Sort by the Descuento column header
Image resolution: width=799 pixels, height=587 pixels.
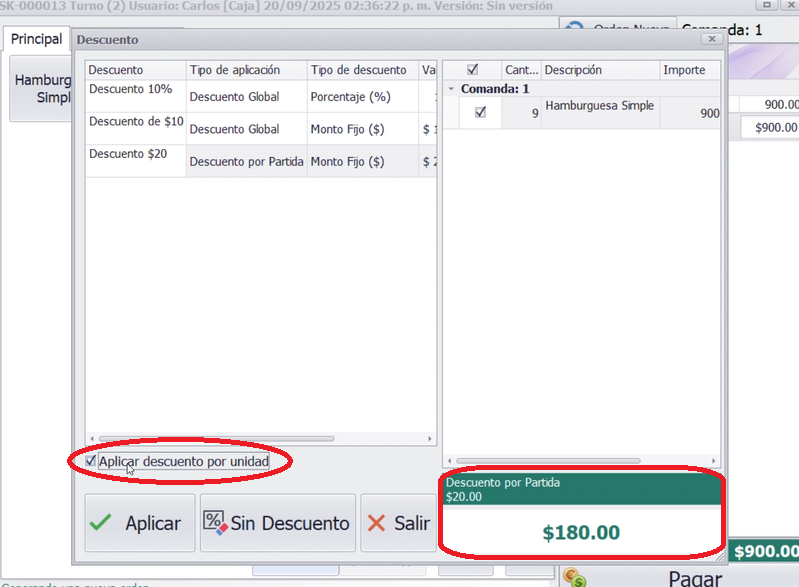tap(135, 70)
